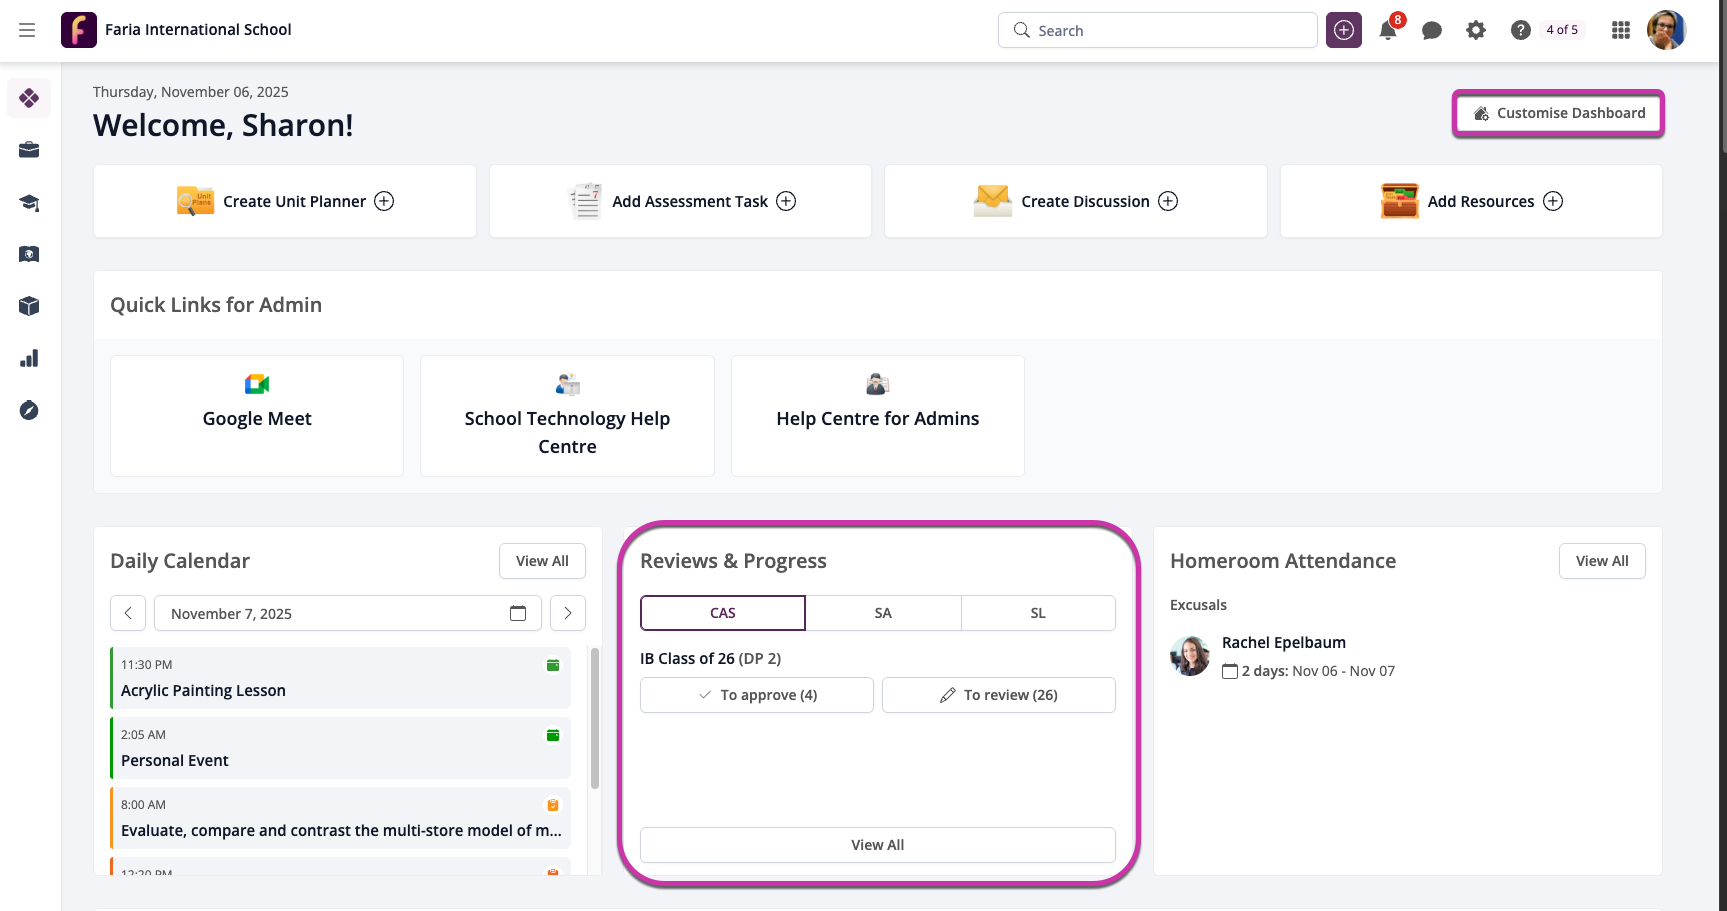This screenshot has height=911, width=1727.
Task: Click the settings gear icon
Action: pyautogui.click(x=1476, y=31)
